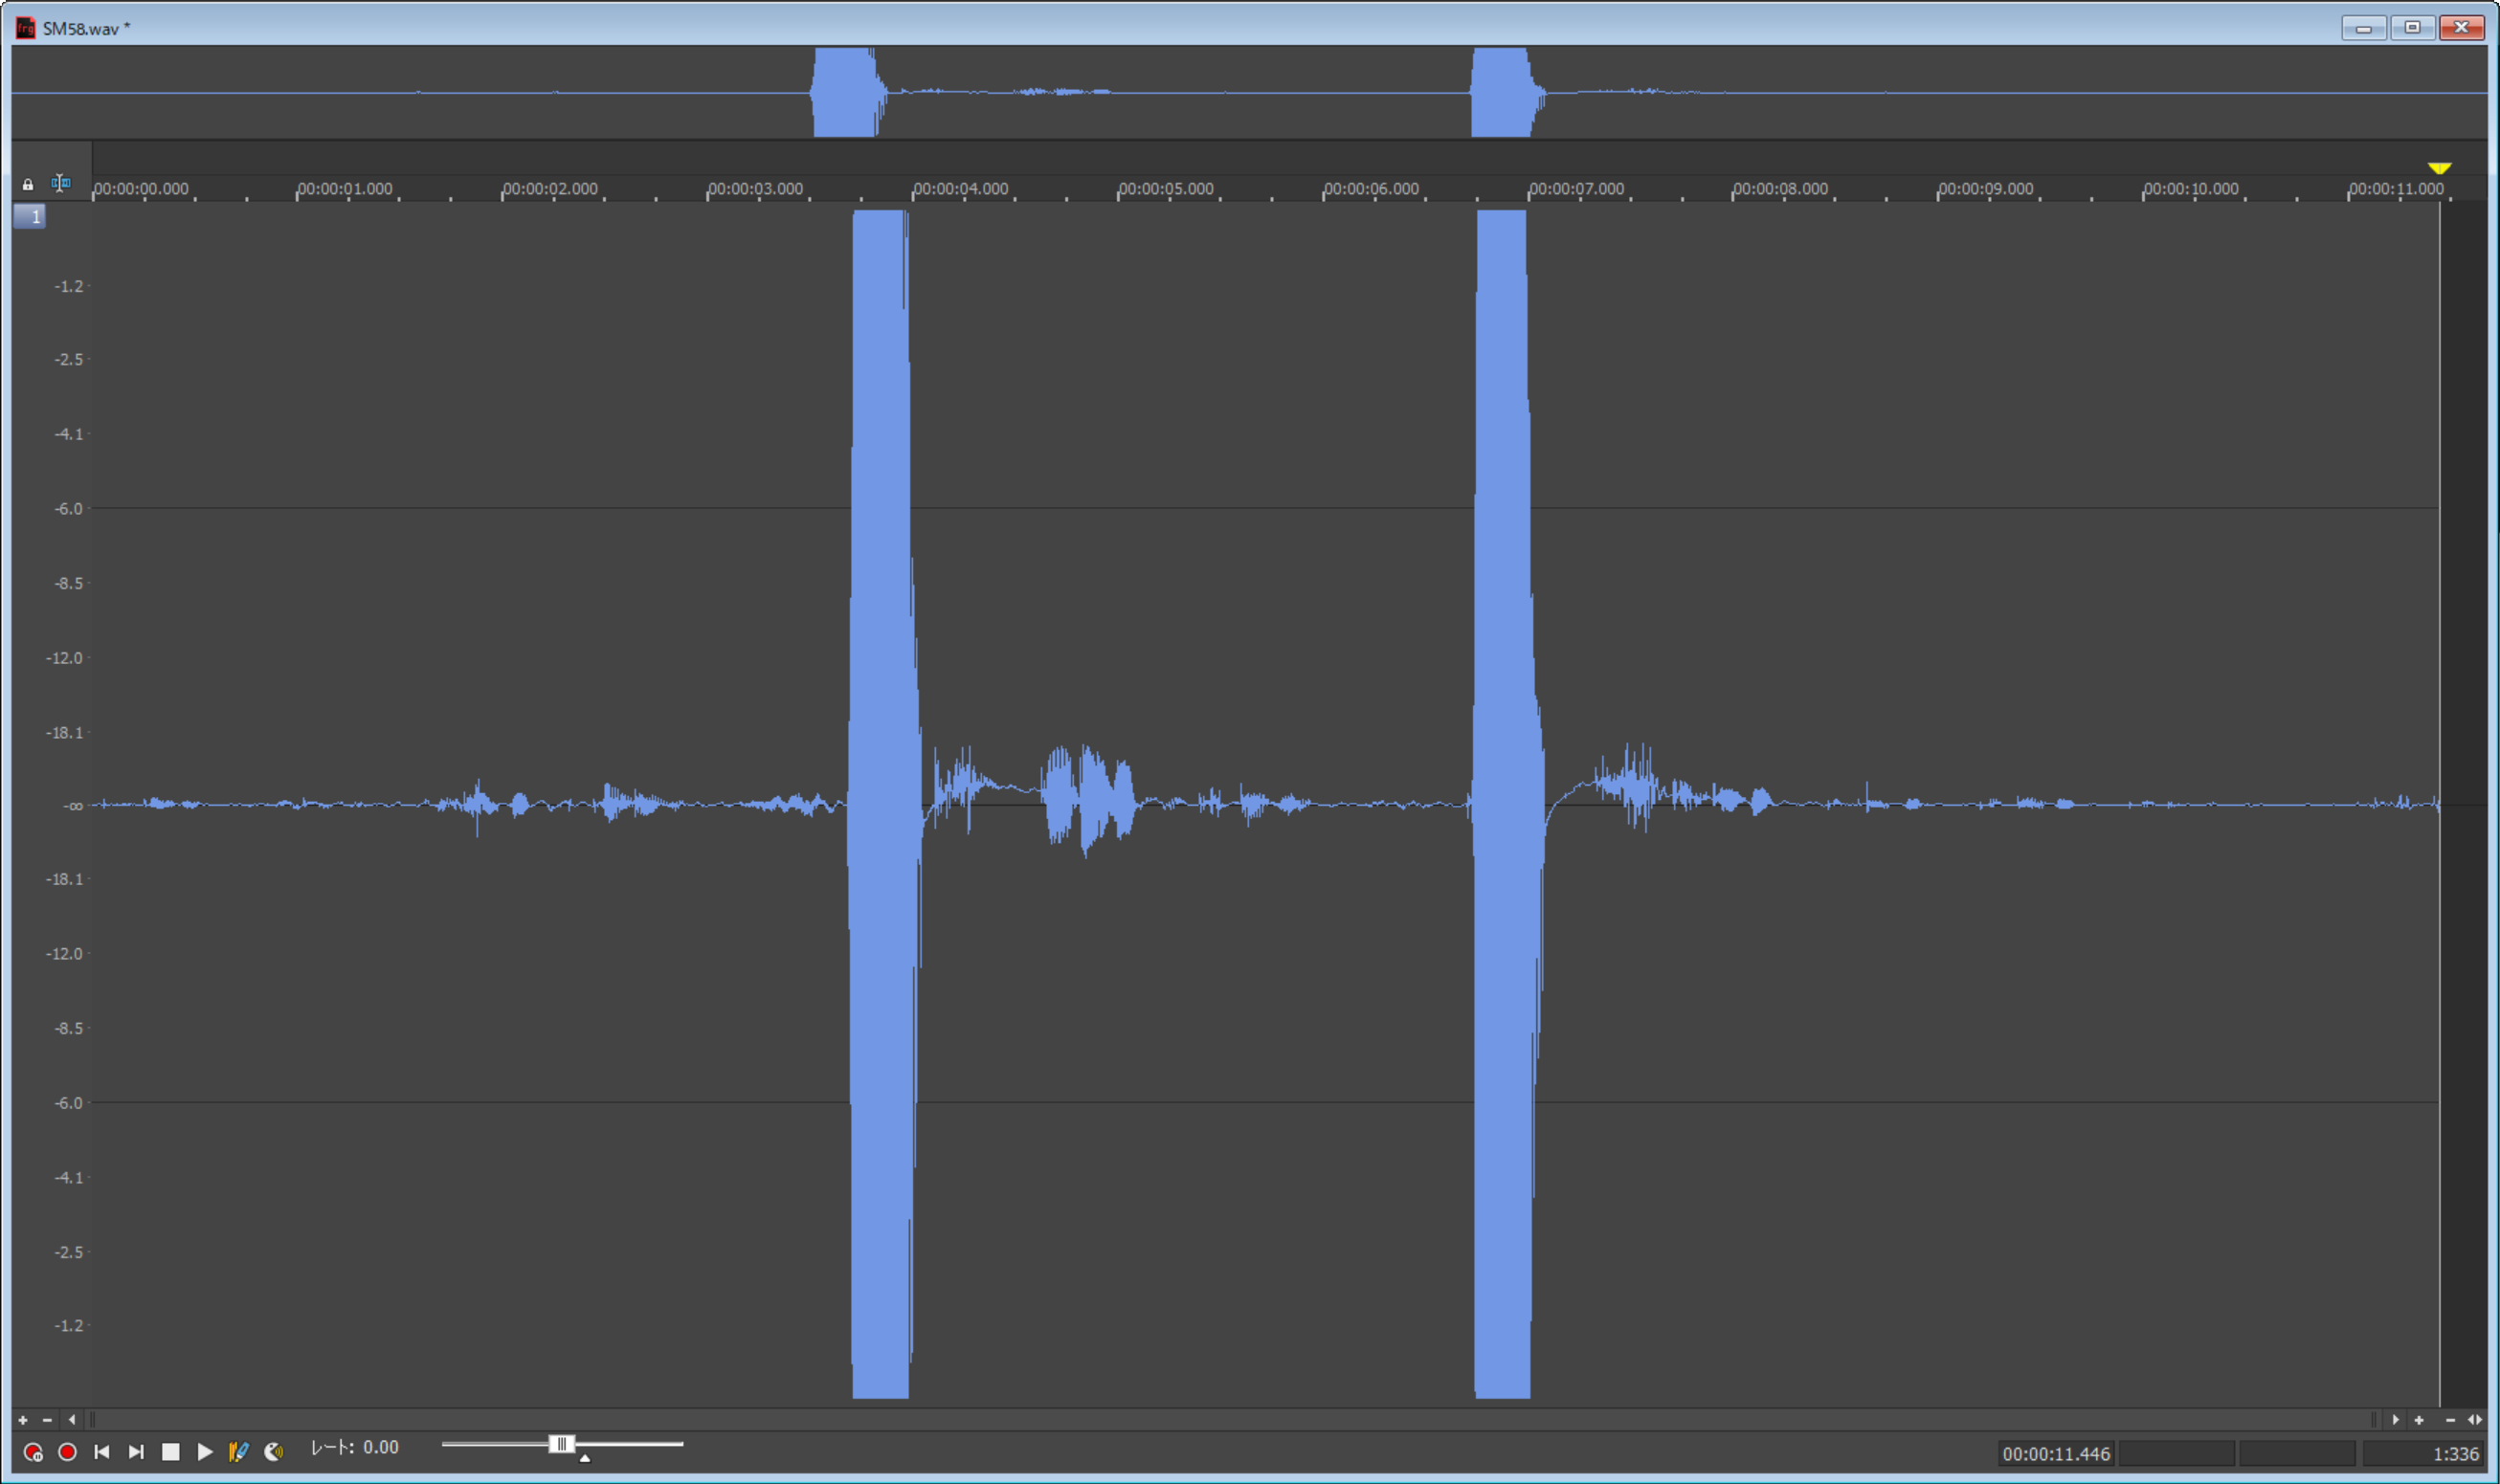Screen dimensions: 2500x1484
Task: Click time zoom out minus near 1:336
Action: tap(2450, 1420)
